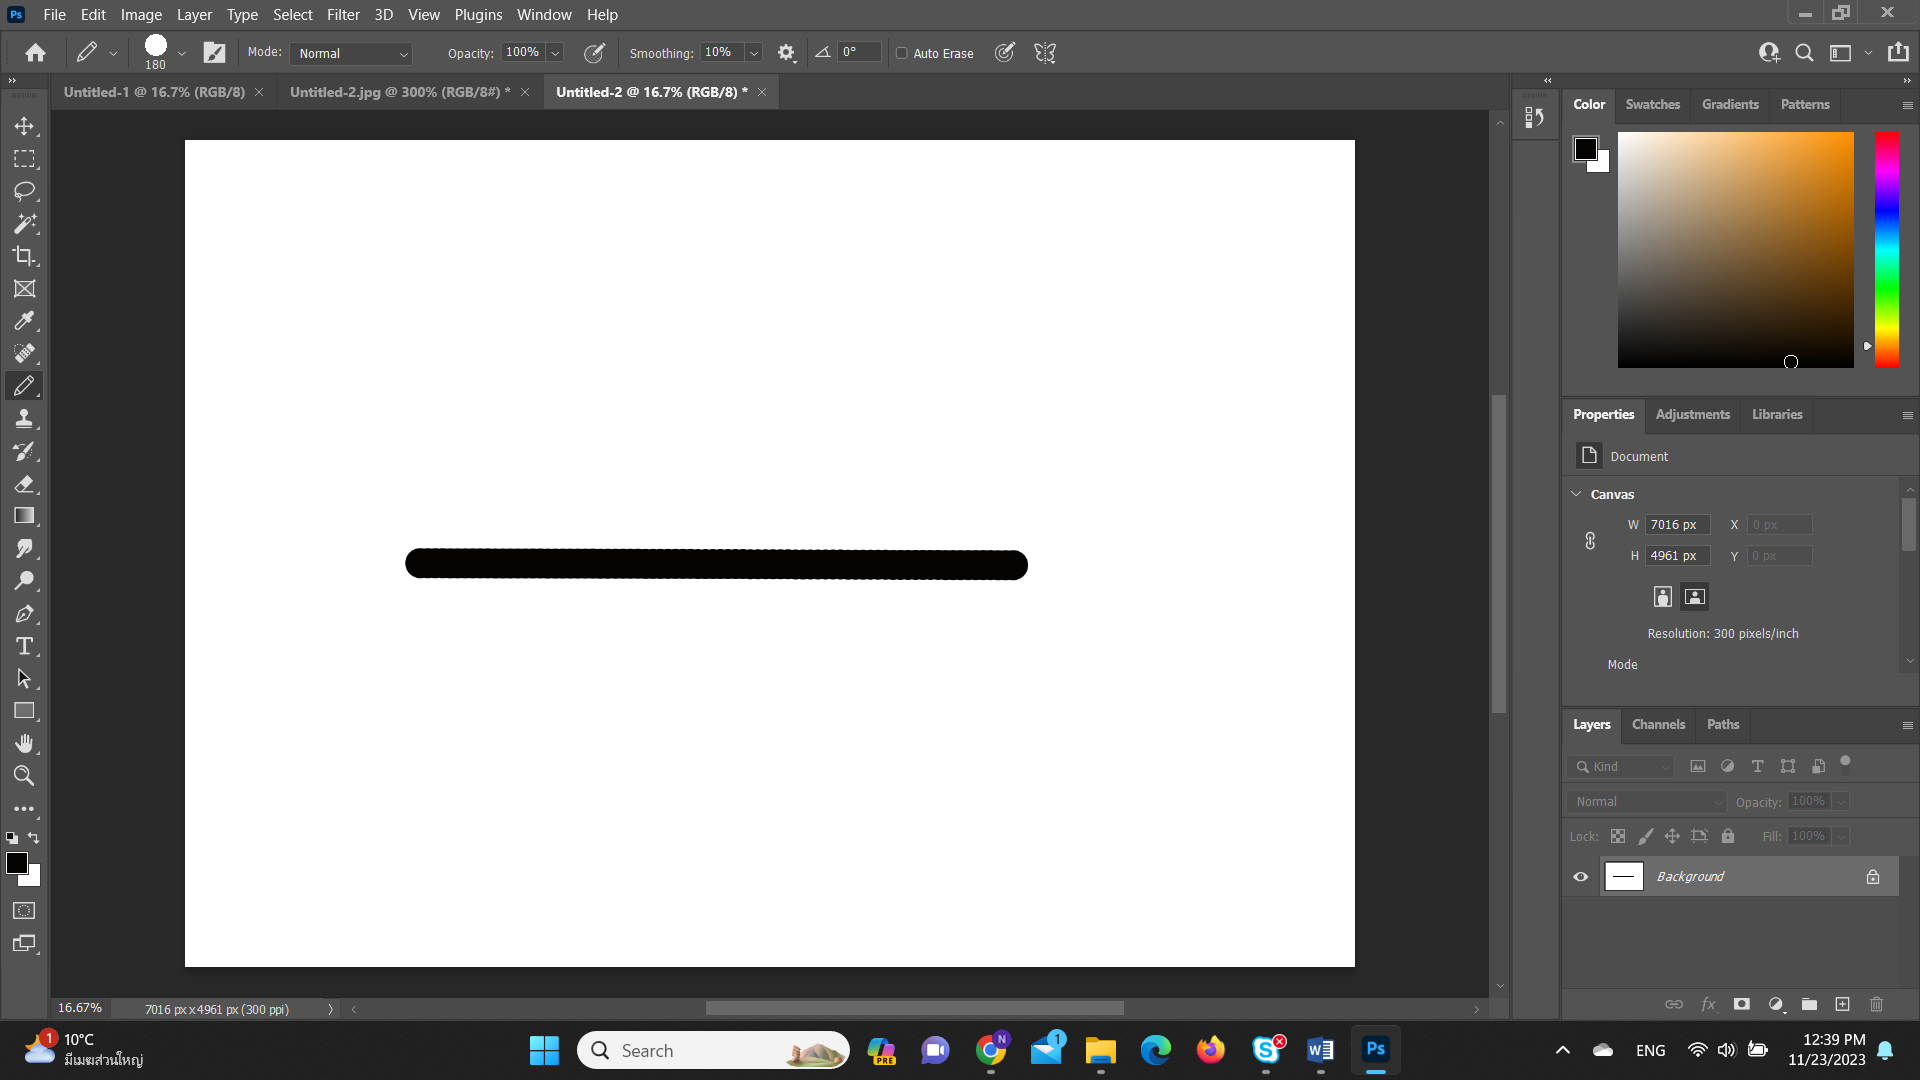Reset default foreground and background colors
This screenshot has height=1080, width=1920.
pos(12,838)
